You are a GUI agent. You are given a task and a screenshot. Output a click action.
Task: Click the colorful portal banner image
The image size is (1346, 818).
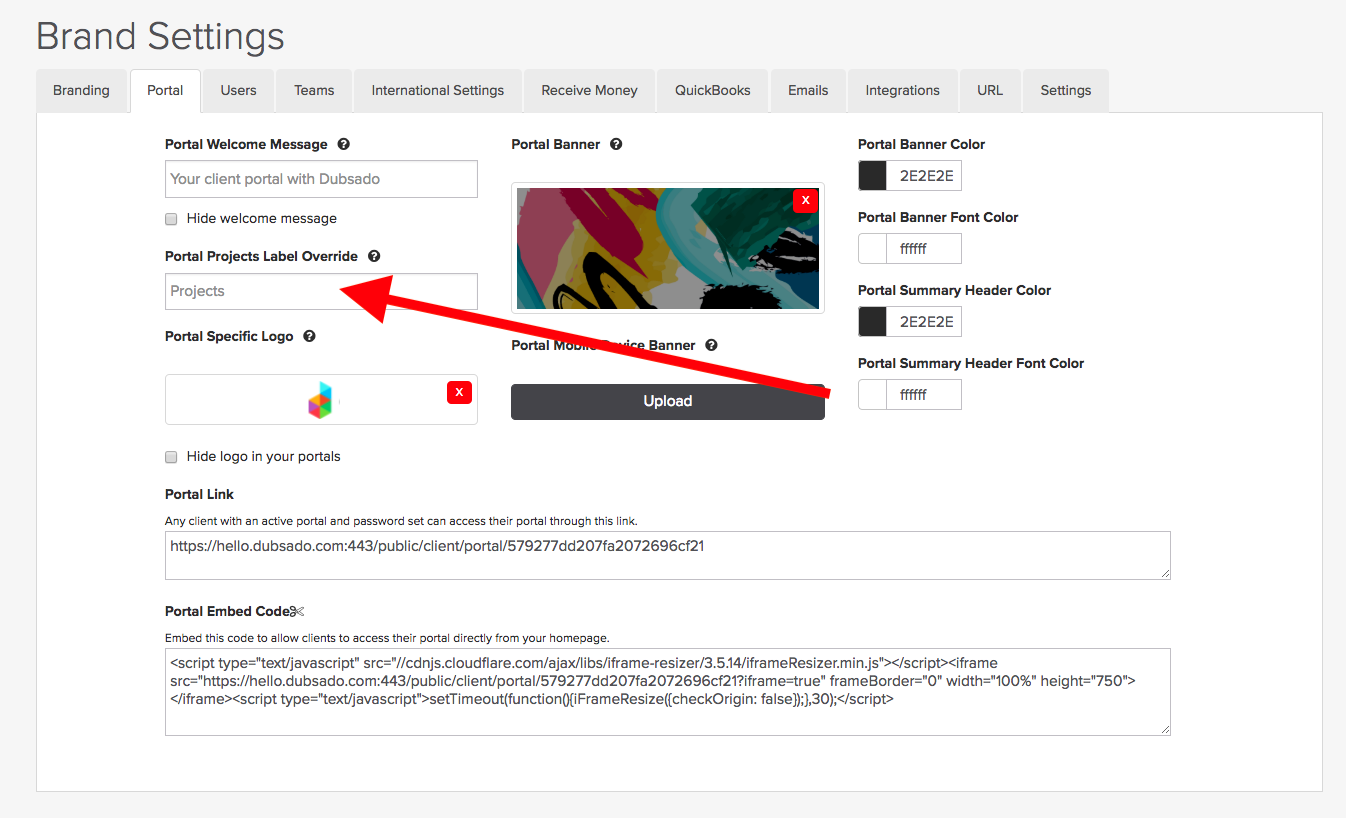click(x=668, y=248)
